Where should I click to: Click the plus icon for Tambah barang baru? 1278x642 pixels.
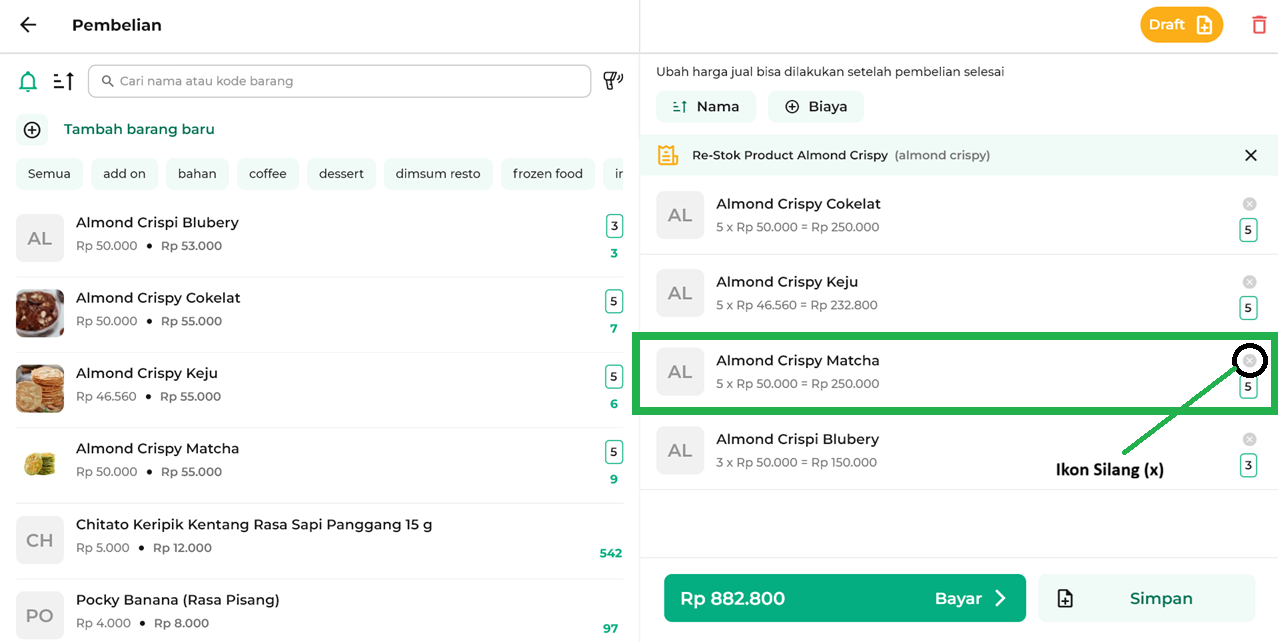tap(32, 129)
